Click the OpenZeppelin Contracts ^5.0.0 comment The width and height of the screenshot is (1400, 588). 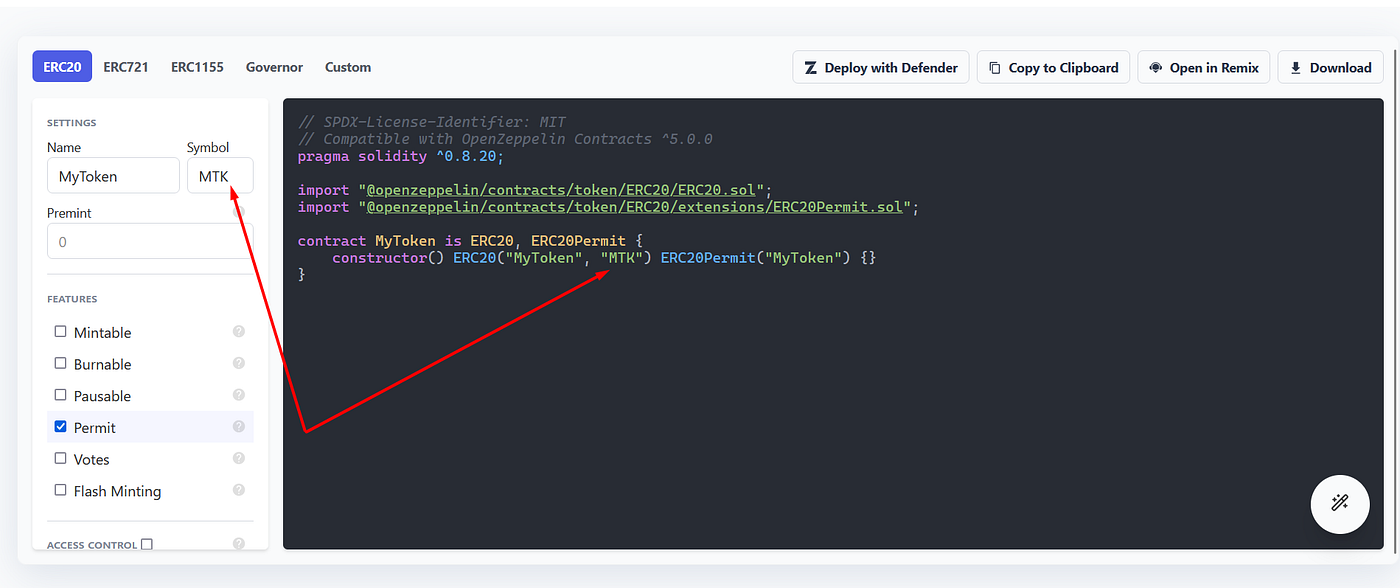point(505,139)
